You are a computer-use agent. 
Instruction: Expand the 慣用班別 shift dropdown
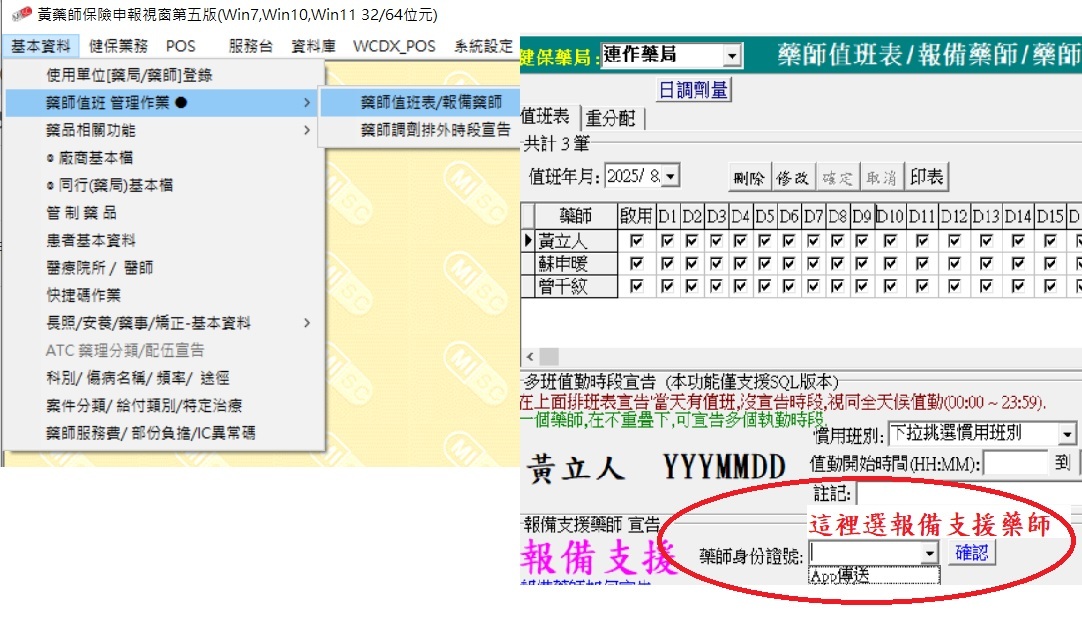tap(1067, 435)
